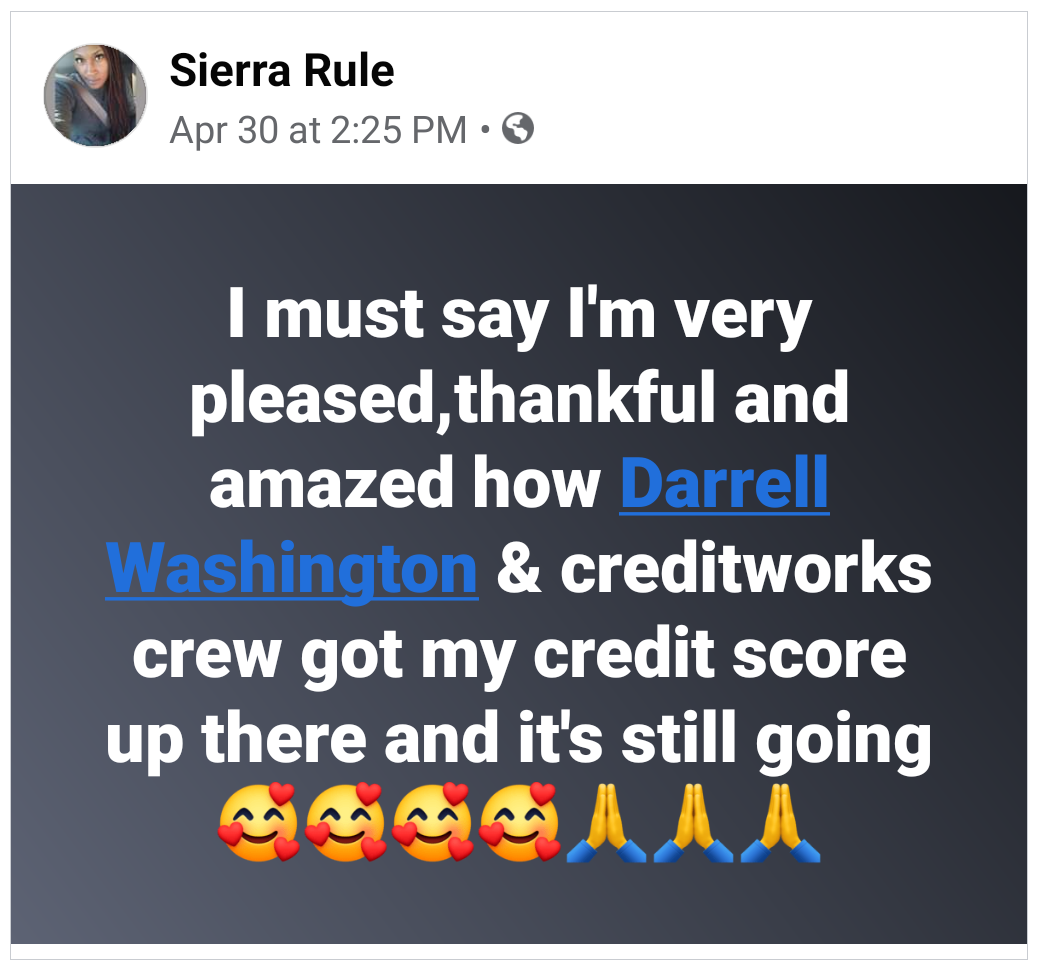Image resolution: width=1039 pixels, height=970 pixels.
Task: Open the tagged Darrell name link
Action: click(724, 482)
